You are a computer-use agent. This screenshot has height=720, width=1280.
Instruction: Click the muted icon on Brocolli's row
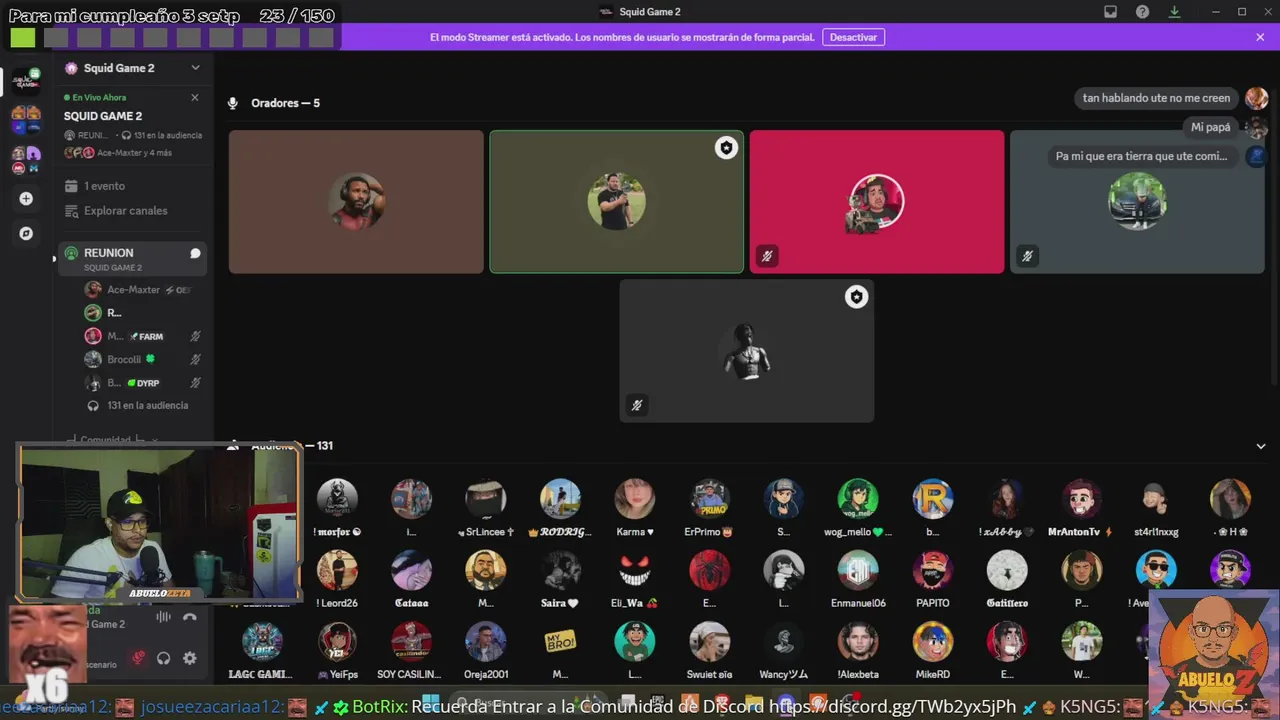pyautogui.click(x=196, y=360)
